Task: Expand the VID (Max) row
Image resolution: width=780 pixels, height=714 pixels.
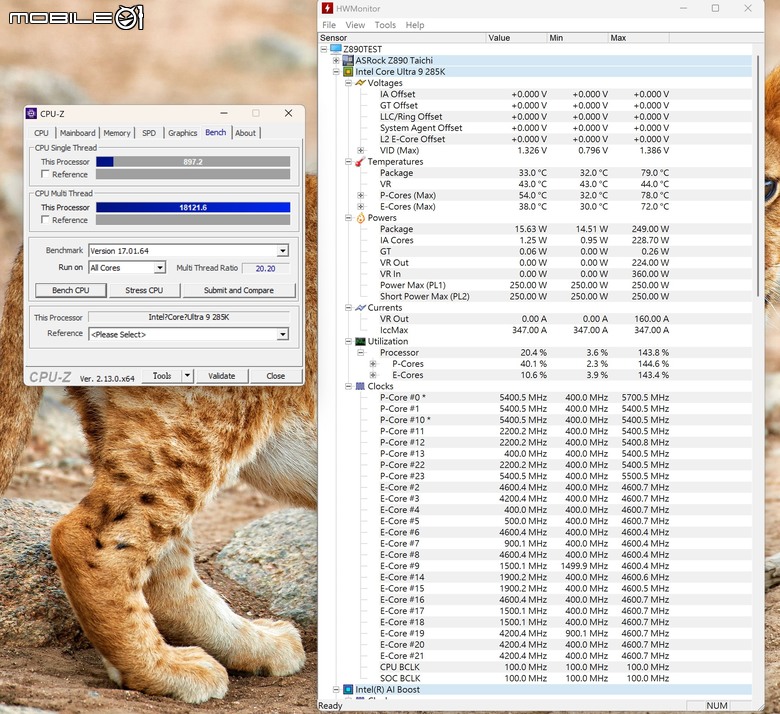Action: (x=361, y=150)
